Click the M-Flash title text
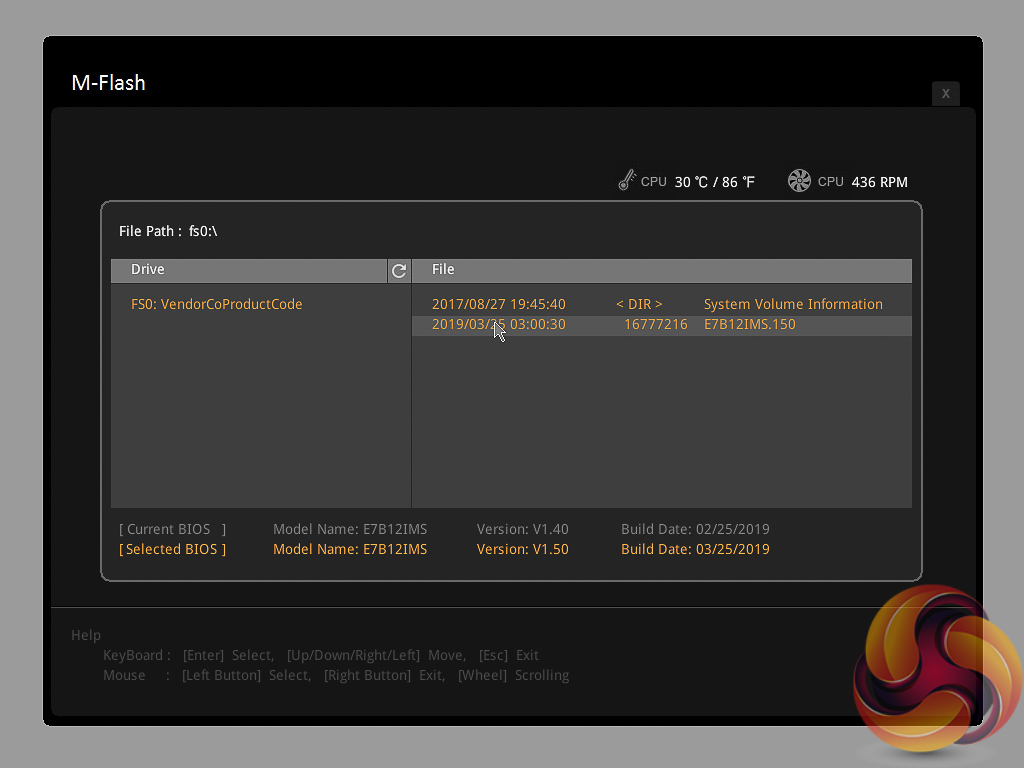Viewport: 1024px width, 768px height. coord(108,83)
